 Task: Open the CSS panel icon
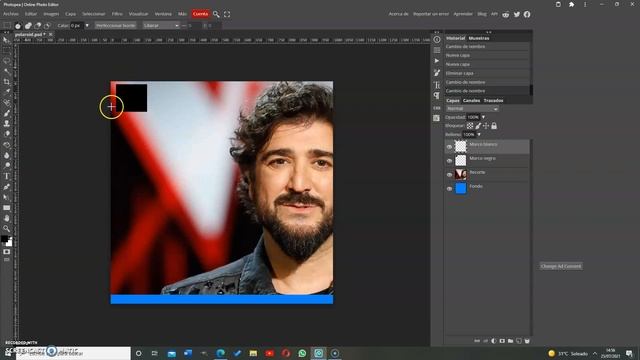tap(437, 108)
